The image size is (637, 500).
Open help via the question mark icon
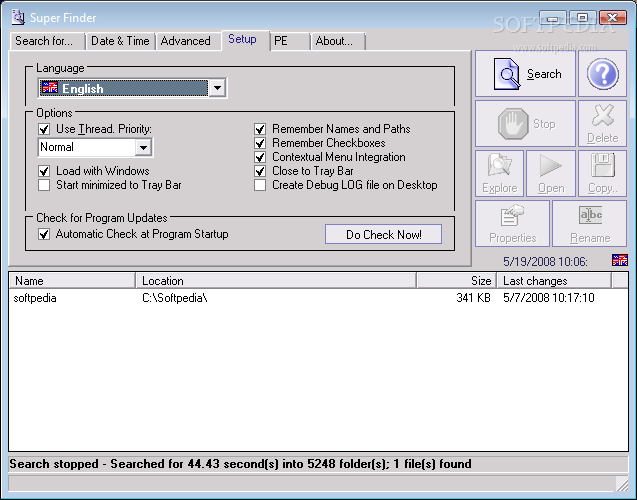point(602,74)
